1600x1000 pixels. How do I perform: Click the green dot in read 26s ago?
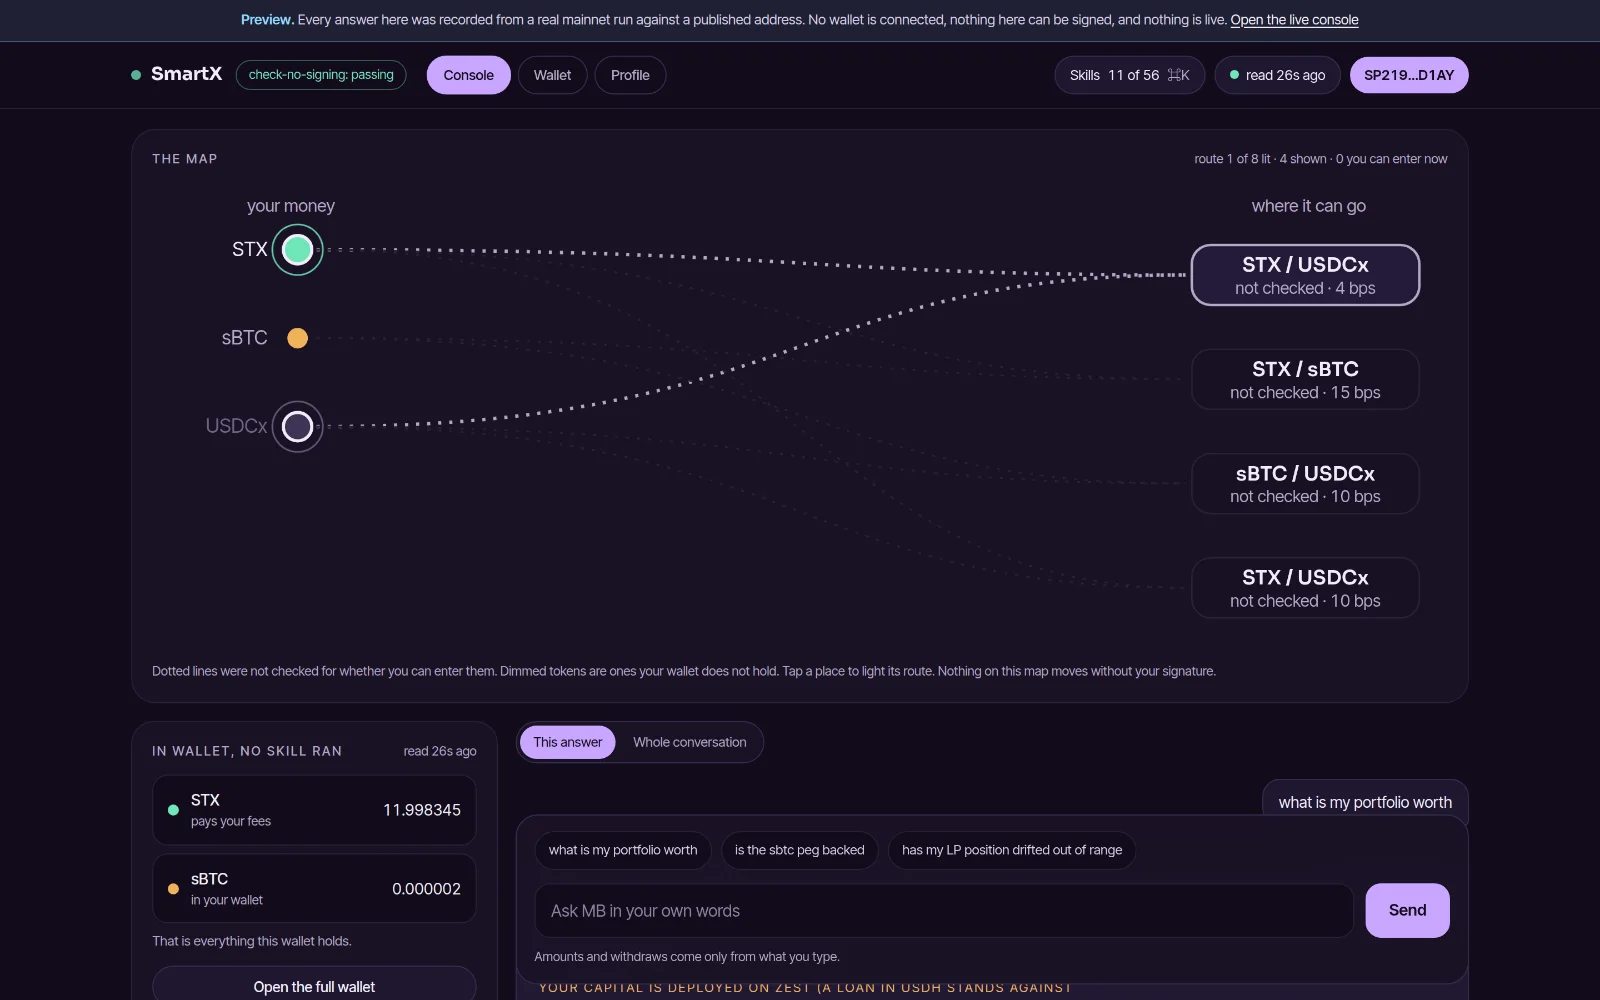[1234, 75]
